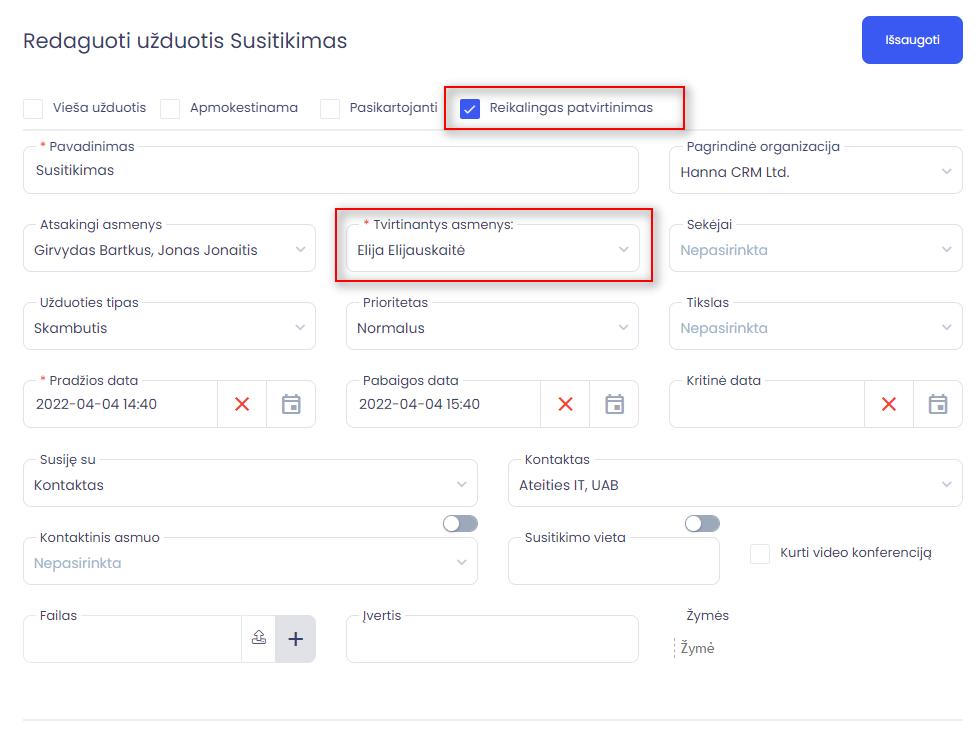Screen dimensions: 979x737
Task: Enable Kurti video konferenciją checkbox
Action: tap(760, 553)
